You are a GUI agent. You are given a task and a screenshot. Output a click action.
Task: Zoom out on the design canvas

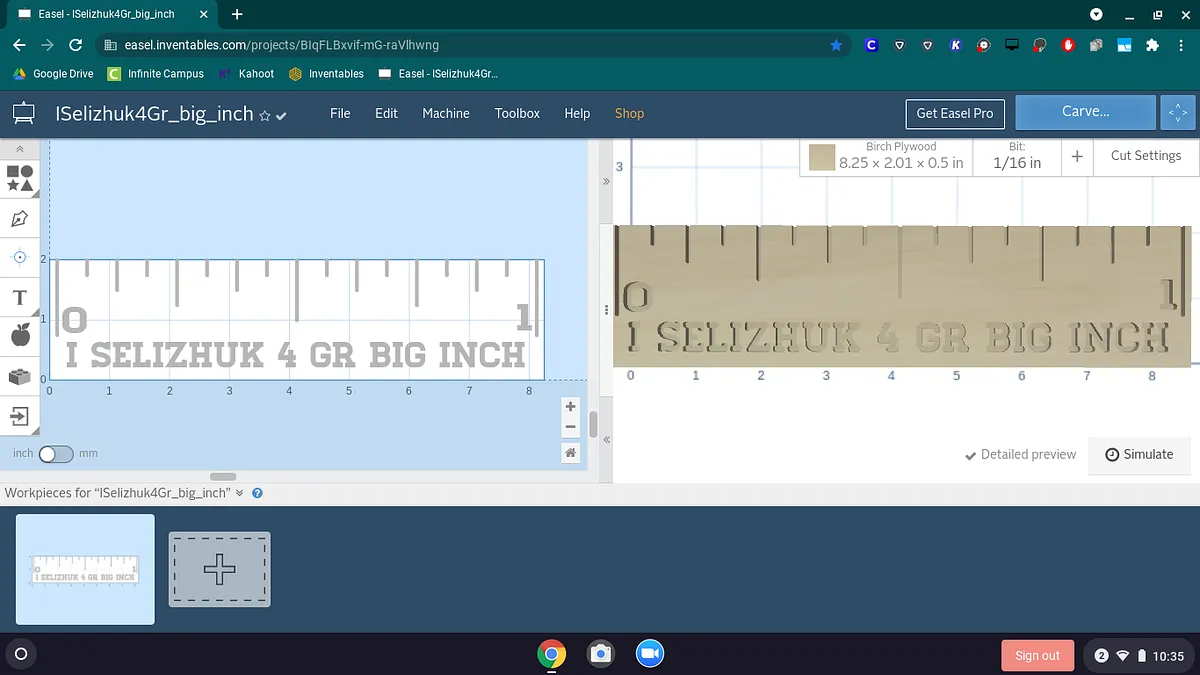click(570, 427)
